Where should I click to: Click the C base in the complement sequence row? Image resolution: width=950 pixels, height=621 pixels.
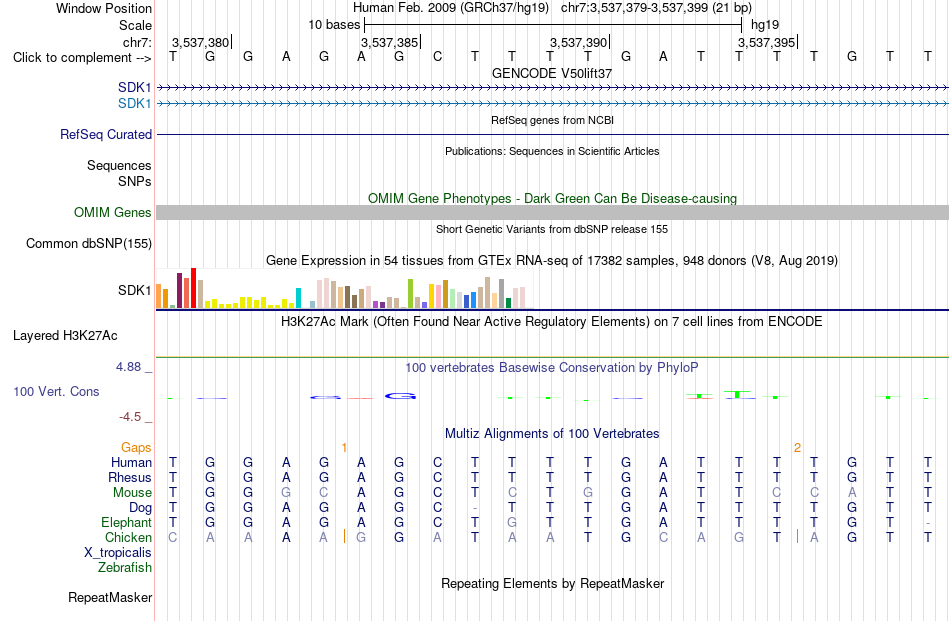coord(437,57)
